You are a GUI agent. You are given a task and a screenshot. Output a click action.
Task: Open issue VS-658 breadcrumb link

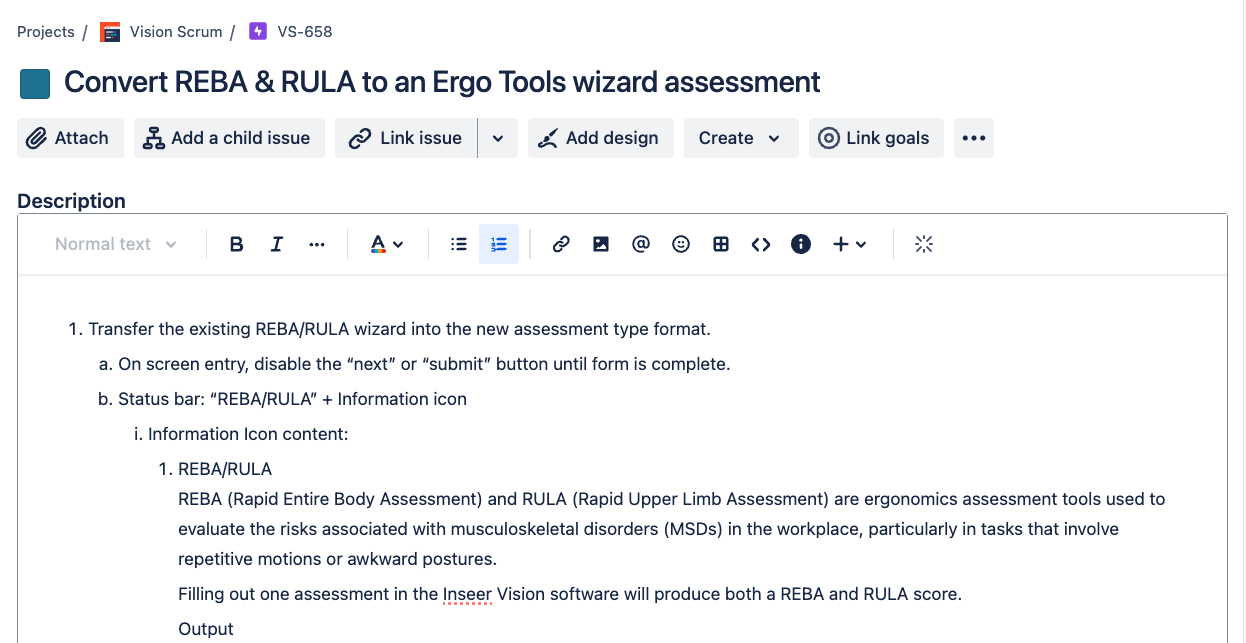click(305, 32)
